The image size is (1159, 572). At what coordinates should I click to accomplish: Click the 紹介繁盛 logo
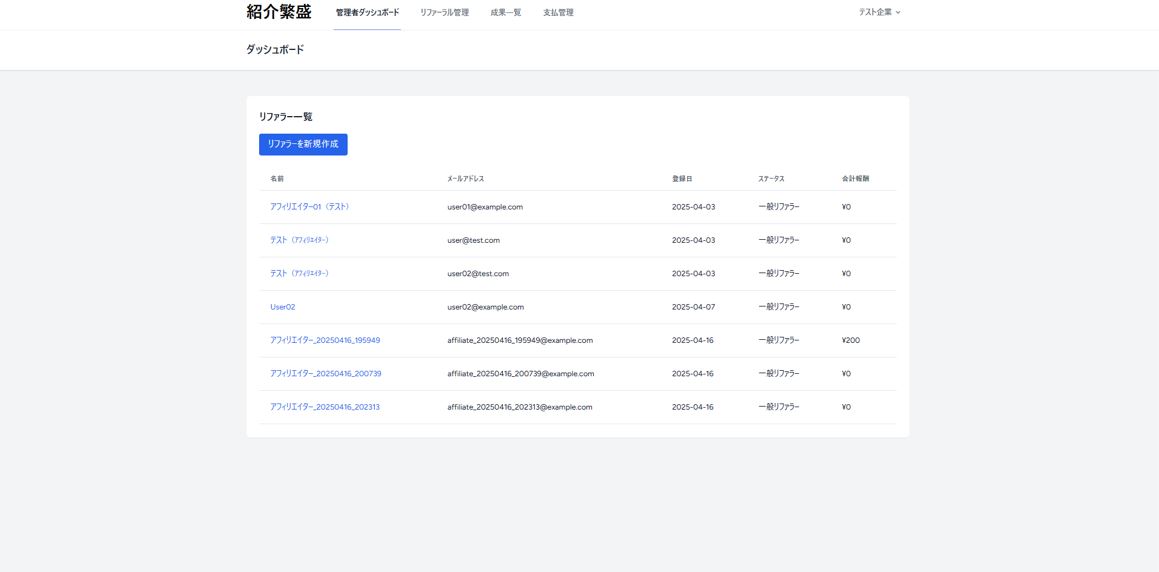tap(279, 12)
